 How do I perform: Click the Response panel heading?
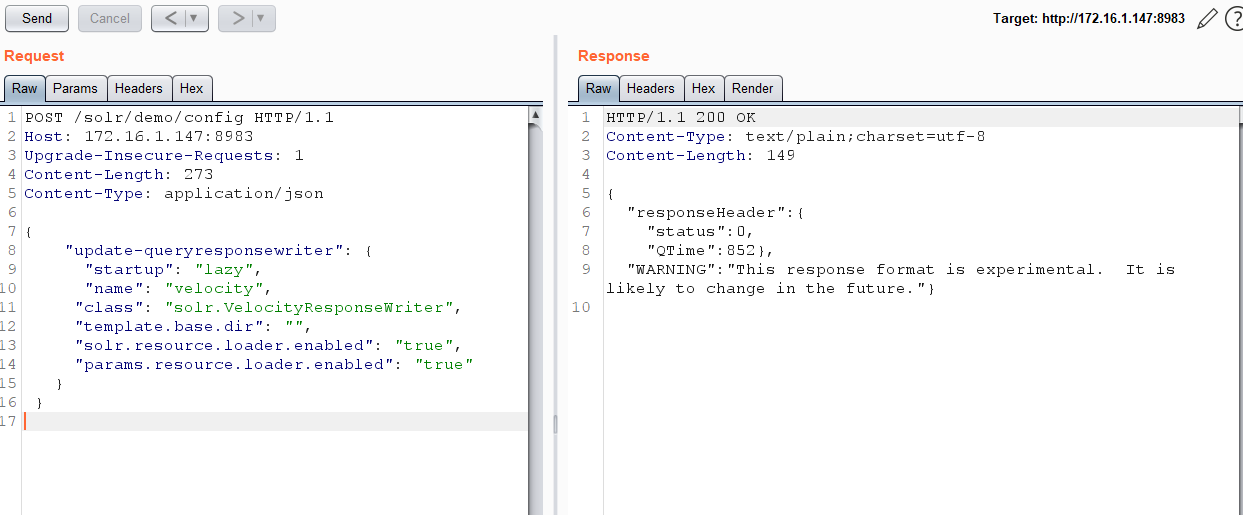(614, 56)
